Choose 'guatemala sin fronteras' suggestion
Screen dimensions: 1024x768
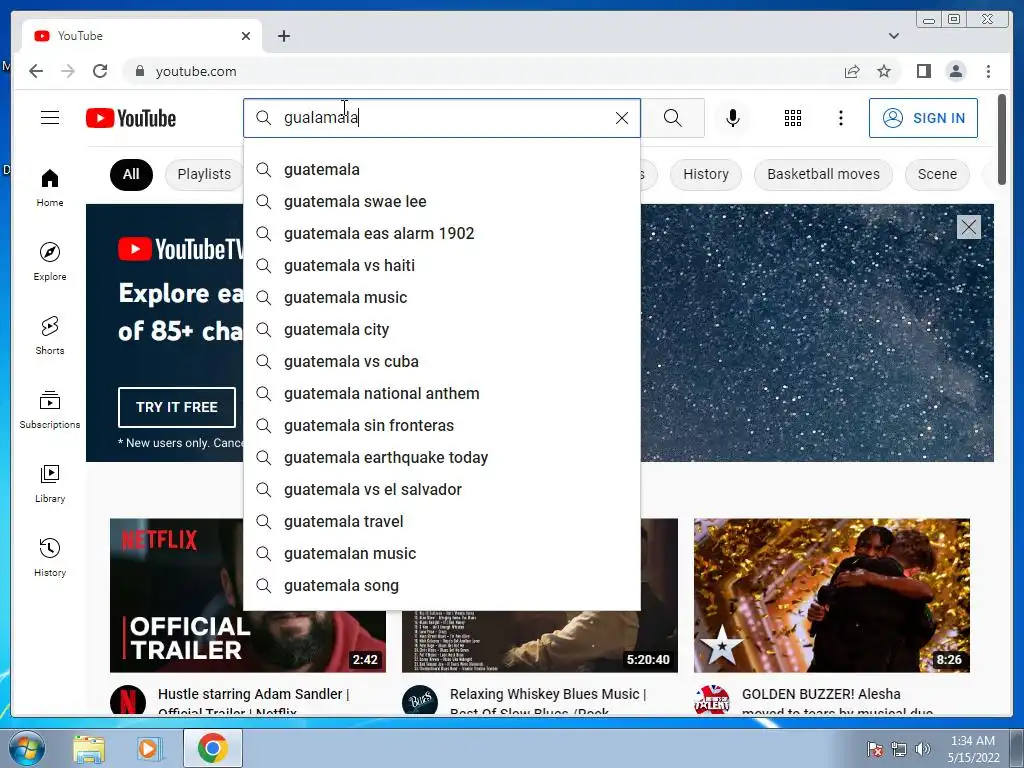[x=442, y=426]
